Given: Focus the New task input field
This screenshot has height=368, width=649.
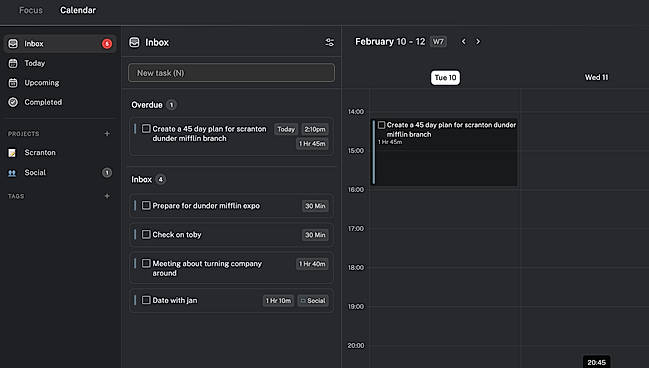Looking at the screenshot, I should tap(231, 73).
